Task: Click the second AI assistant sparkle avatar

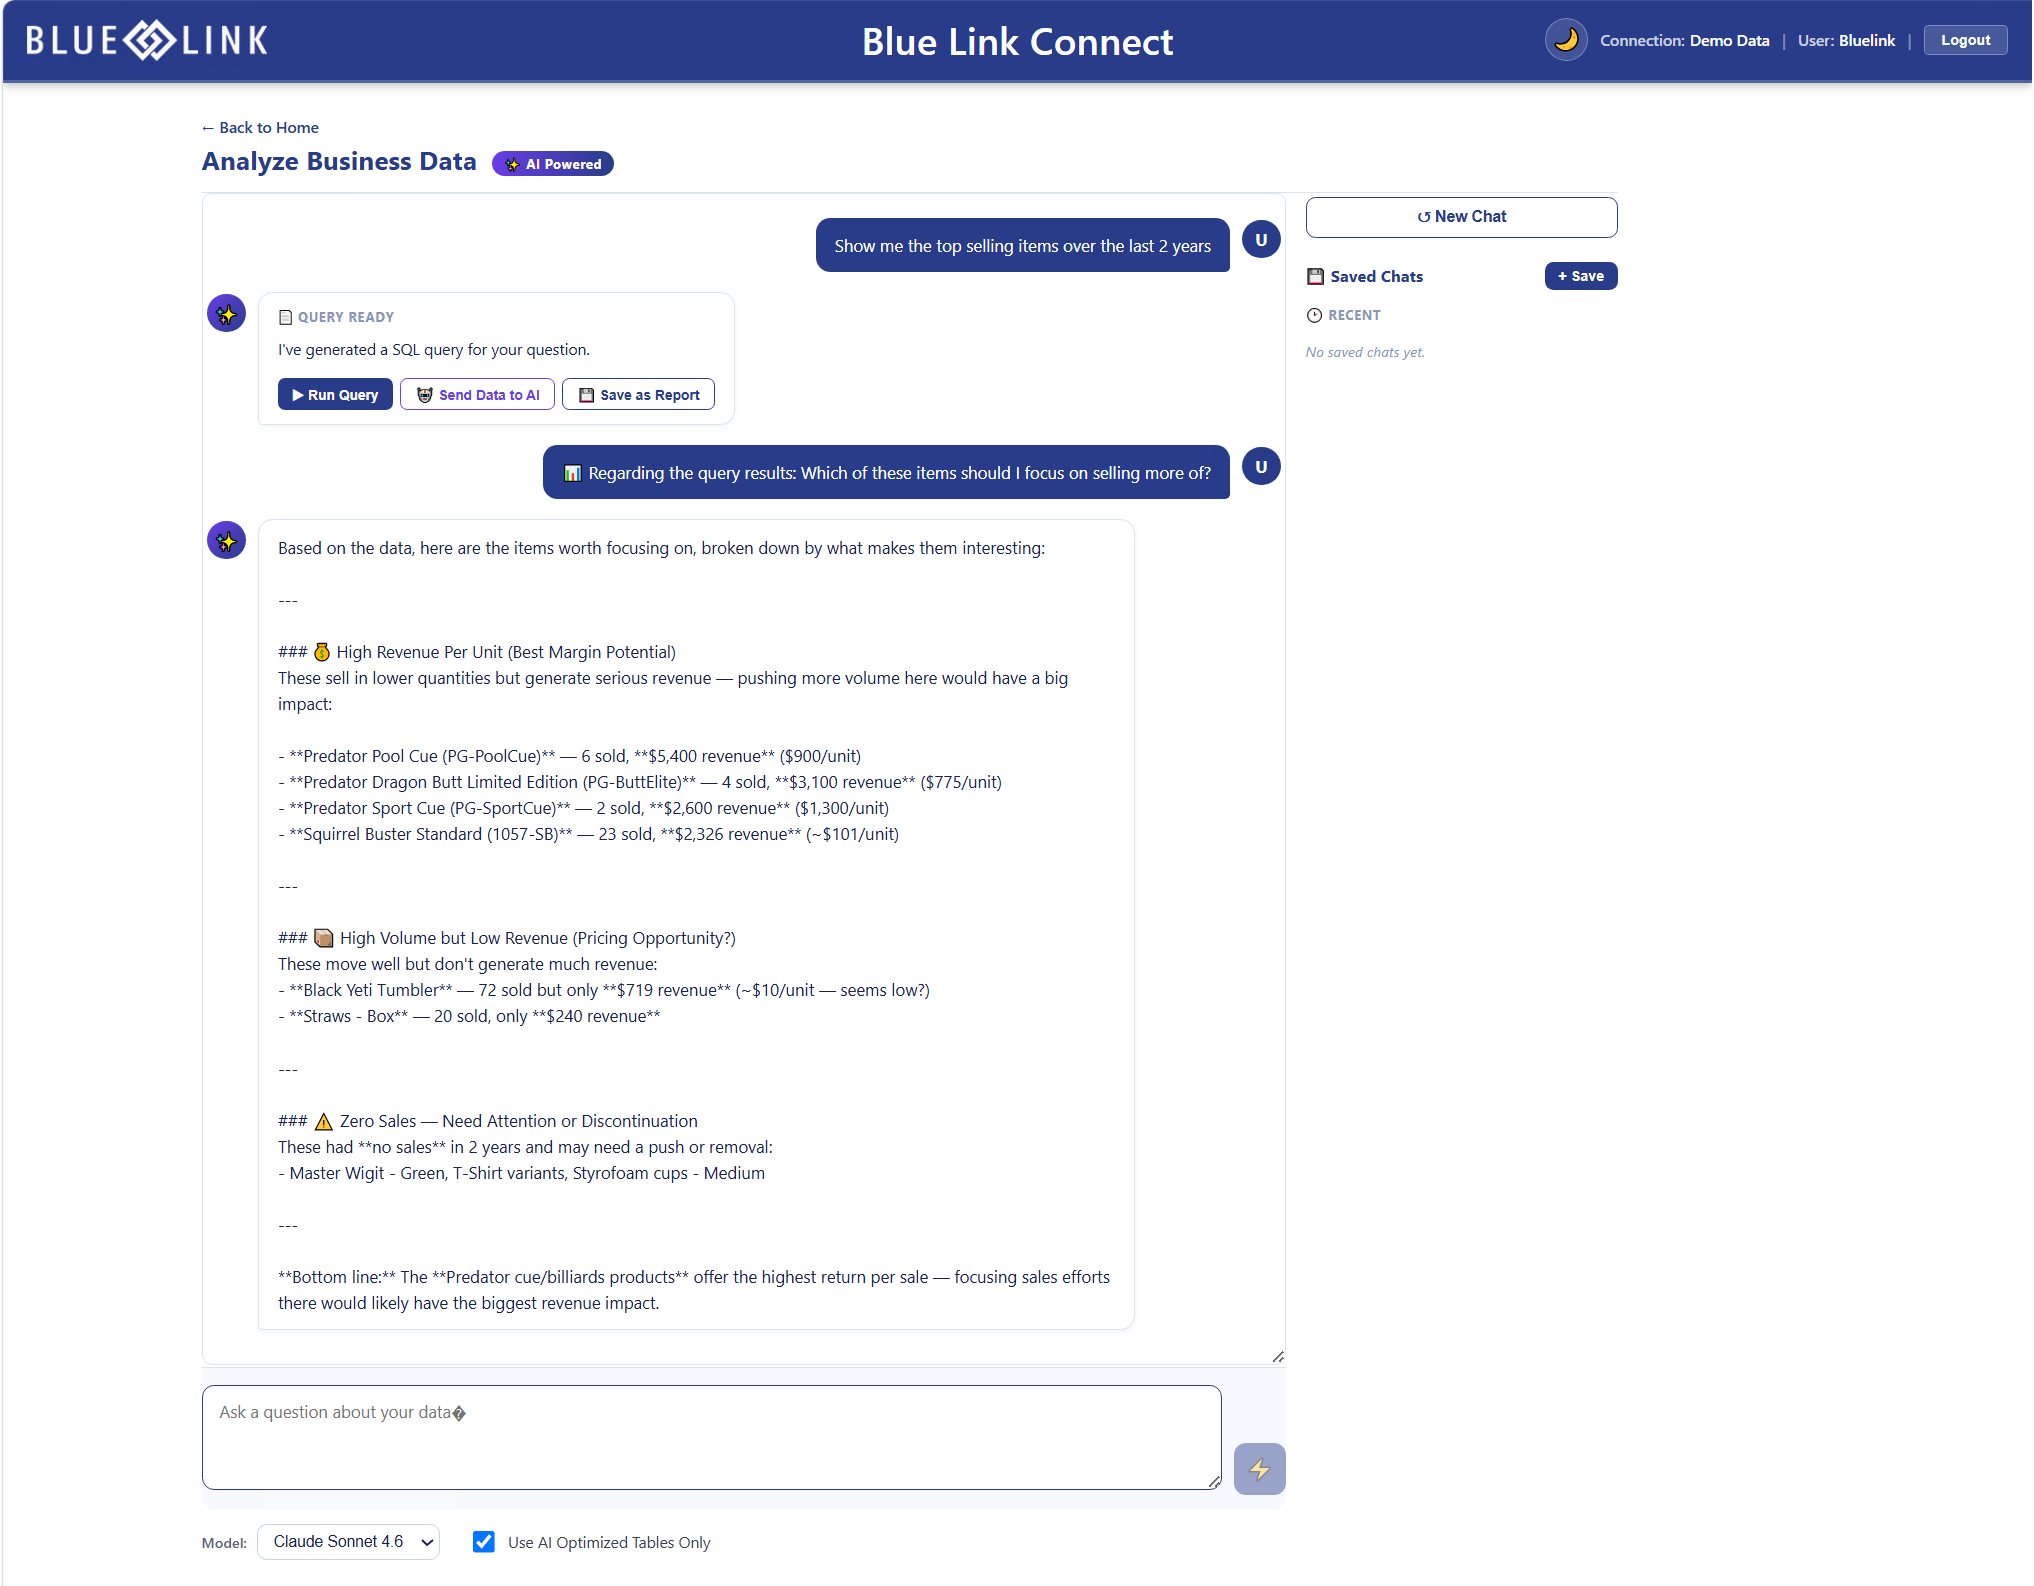Action: click(227, 541)
